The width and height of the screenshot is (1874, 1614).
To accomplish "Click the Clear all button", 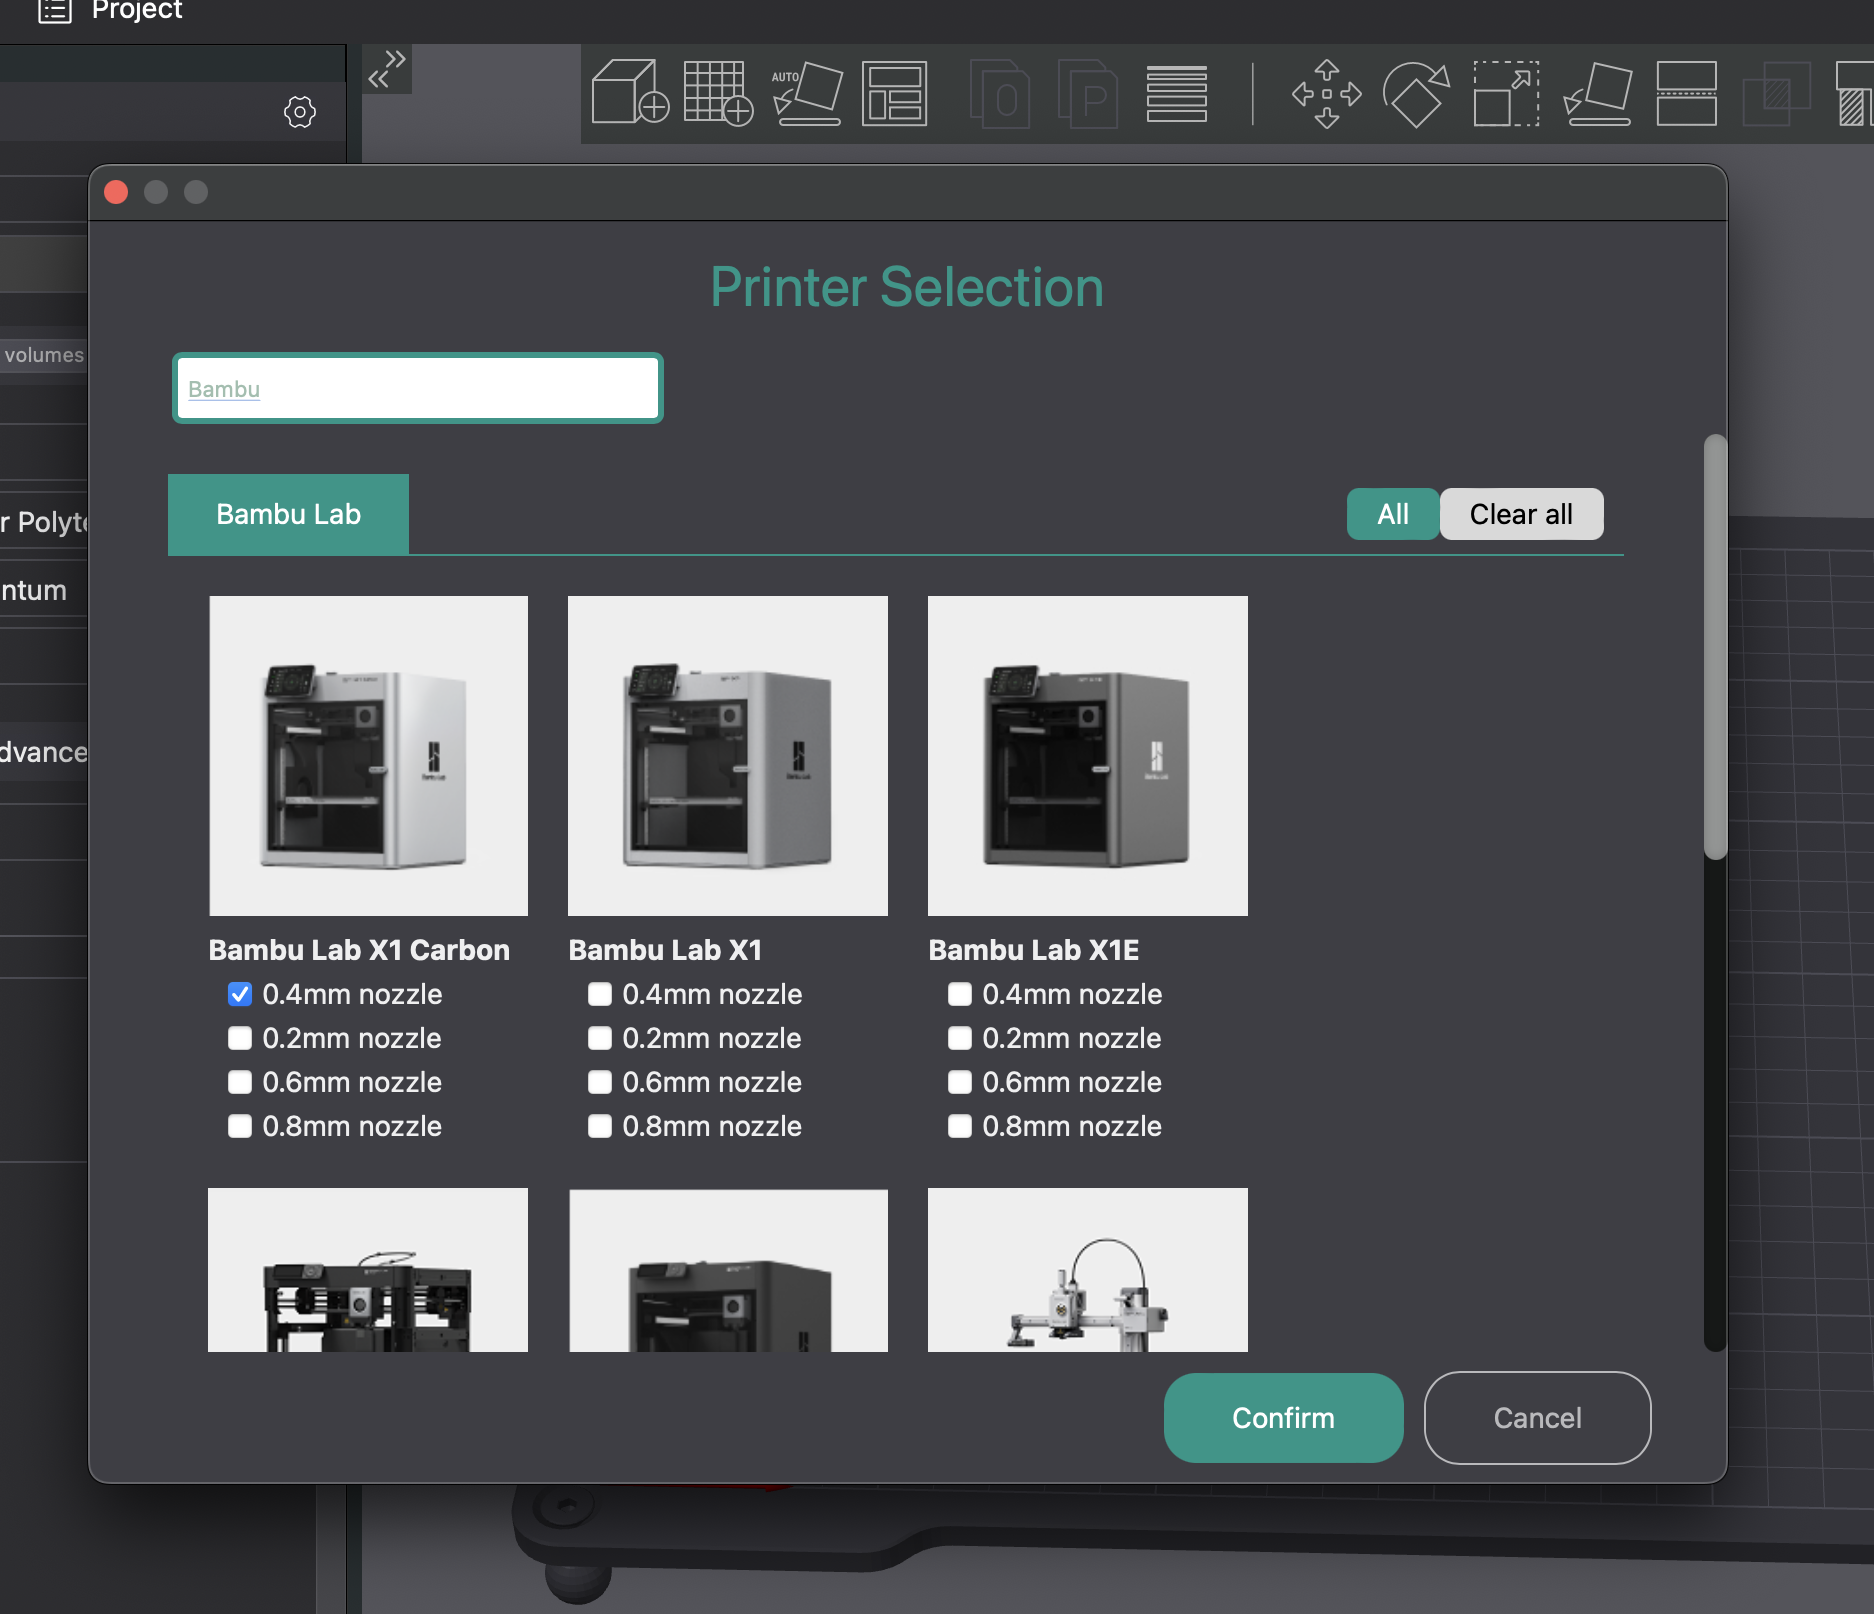I will (x=1521, y=514).
